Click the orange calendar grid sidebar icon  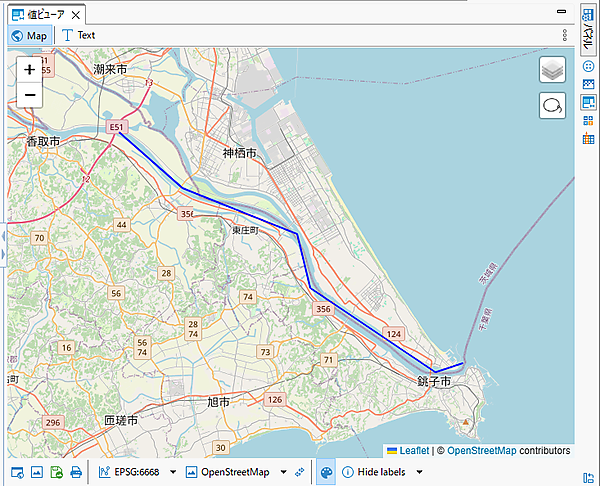pyautogui.click(x=588, y=138)
